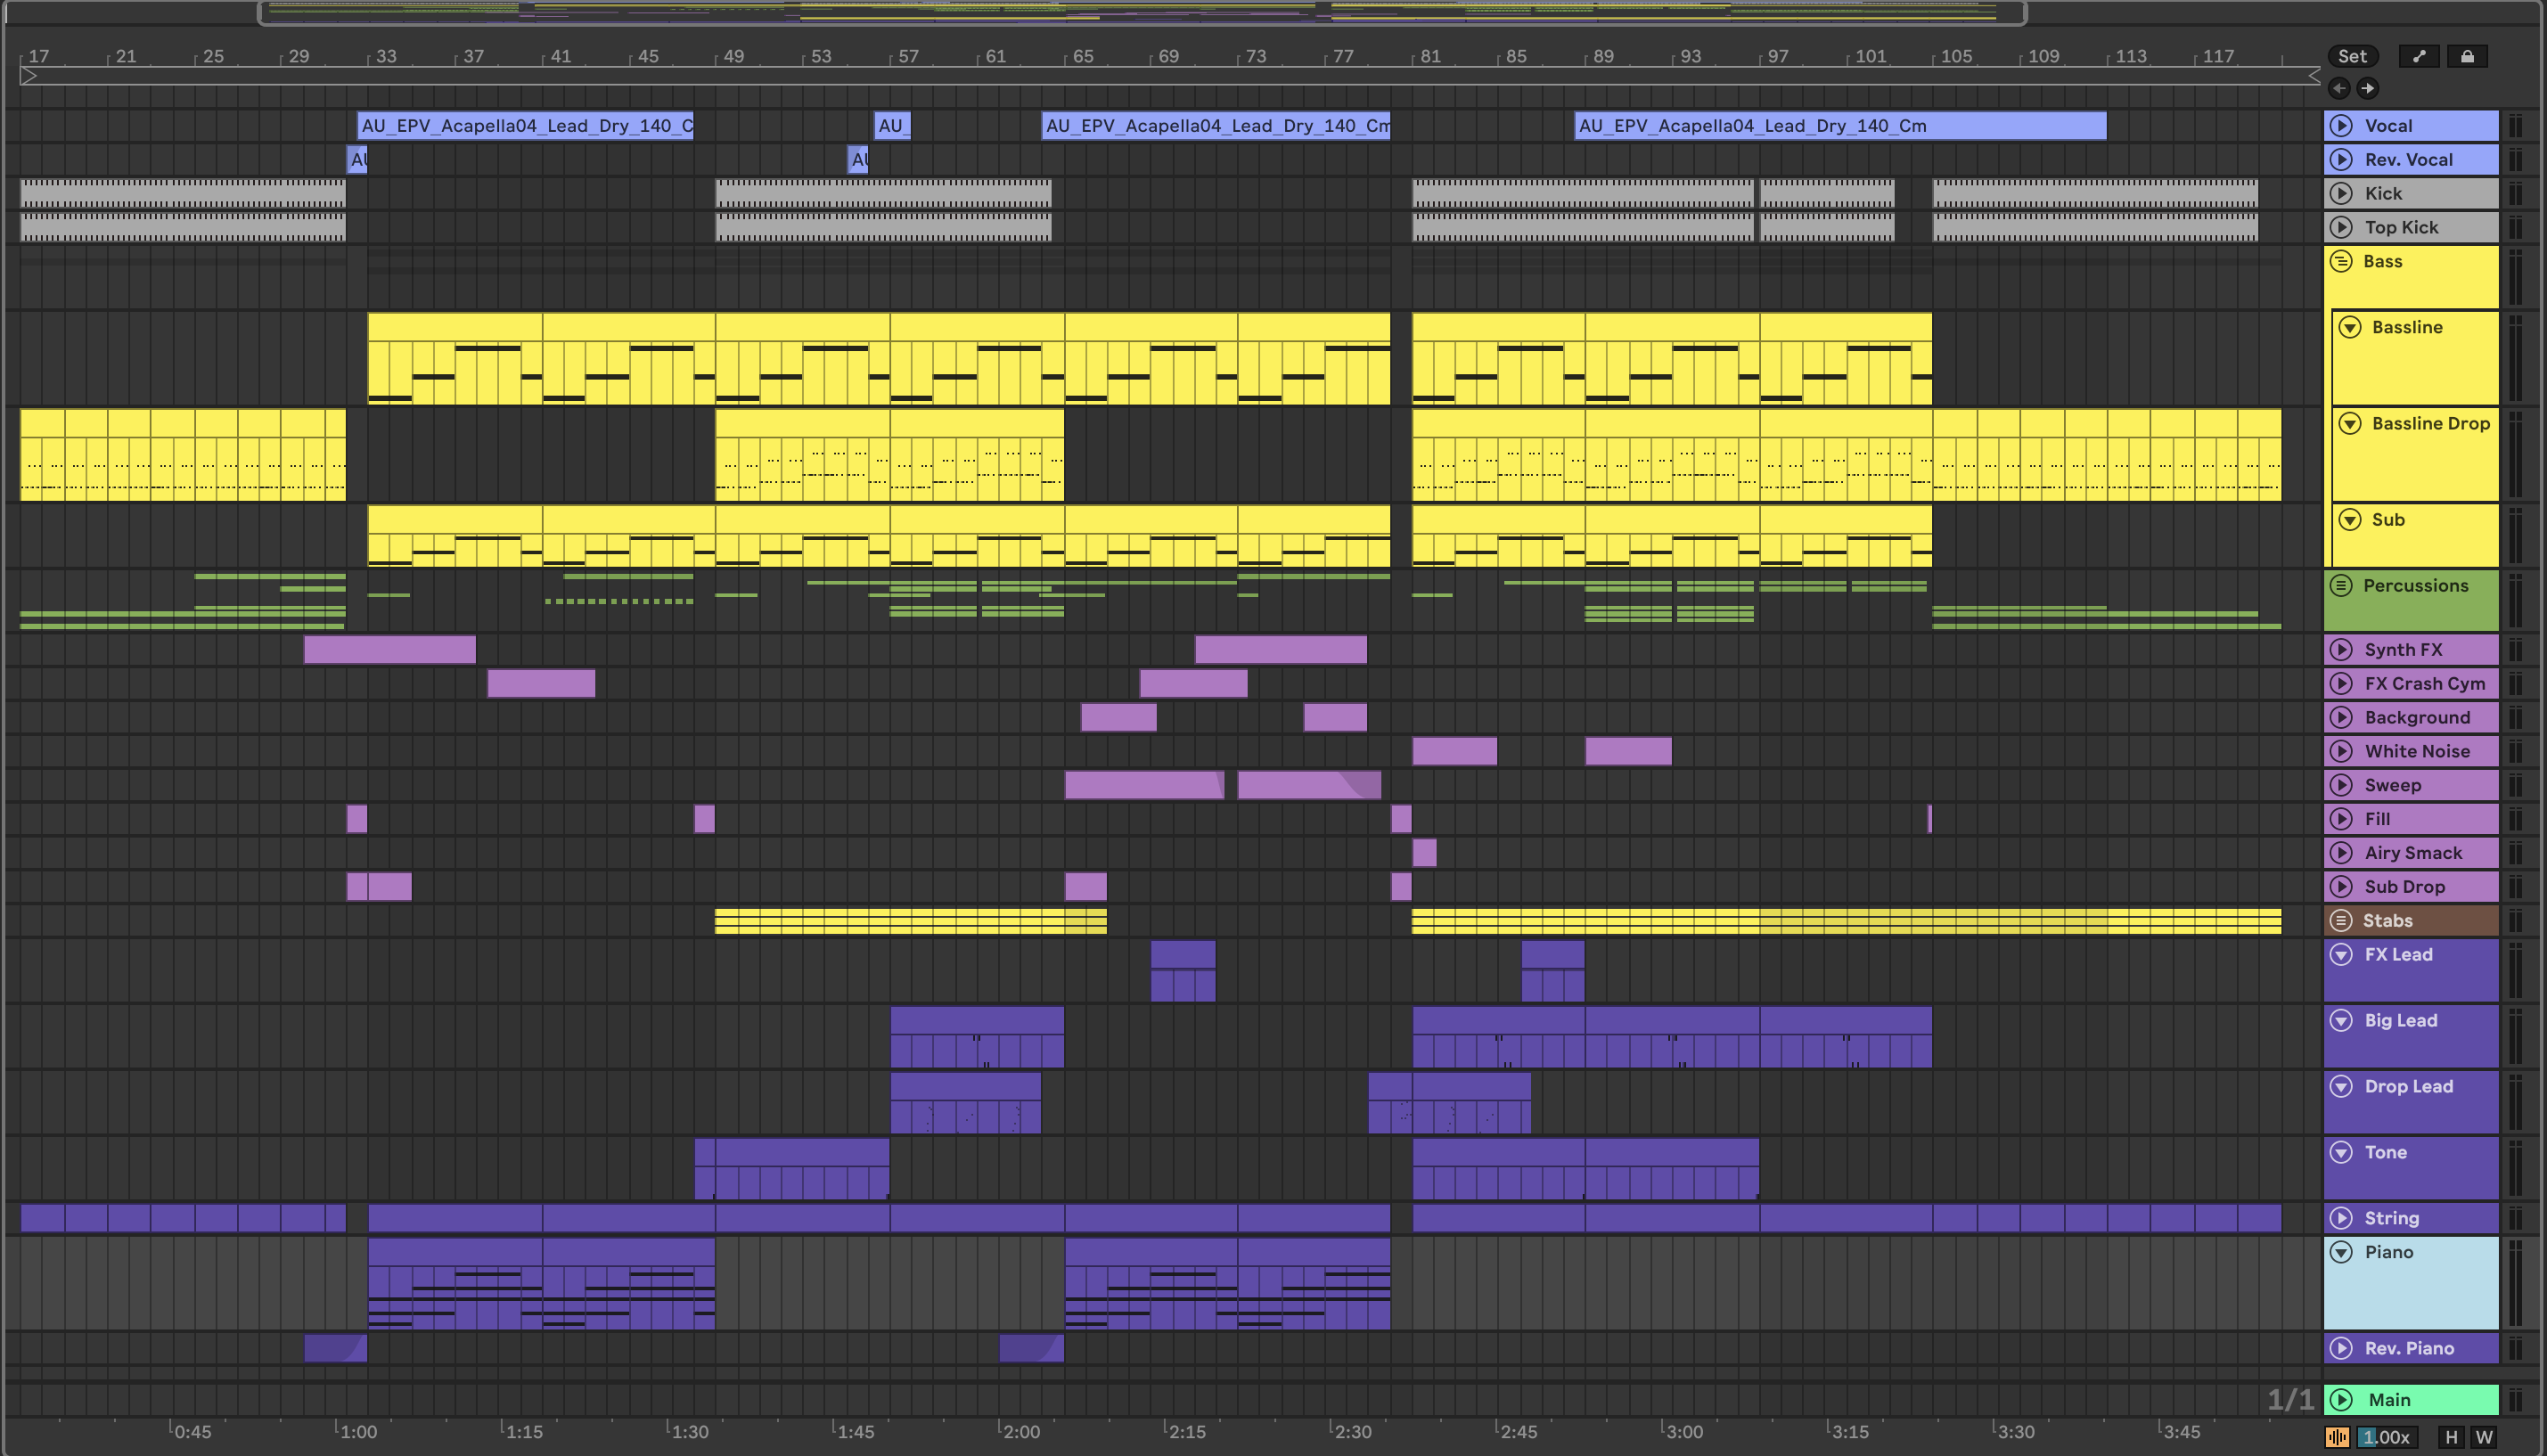Toggle optimize arrangement width W
Viewport: 2547px width, 1456px height.
tap(2484, 1437)
